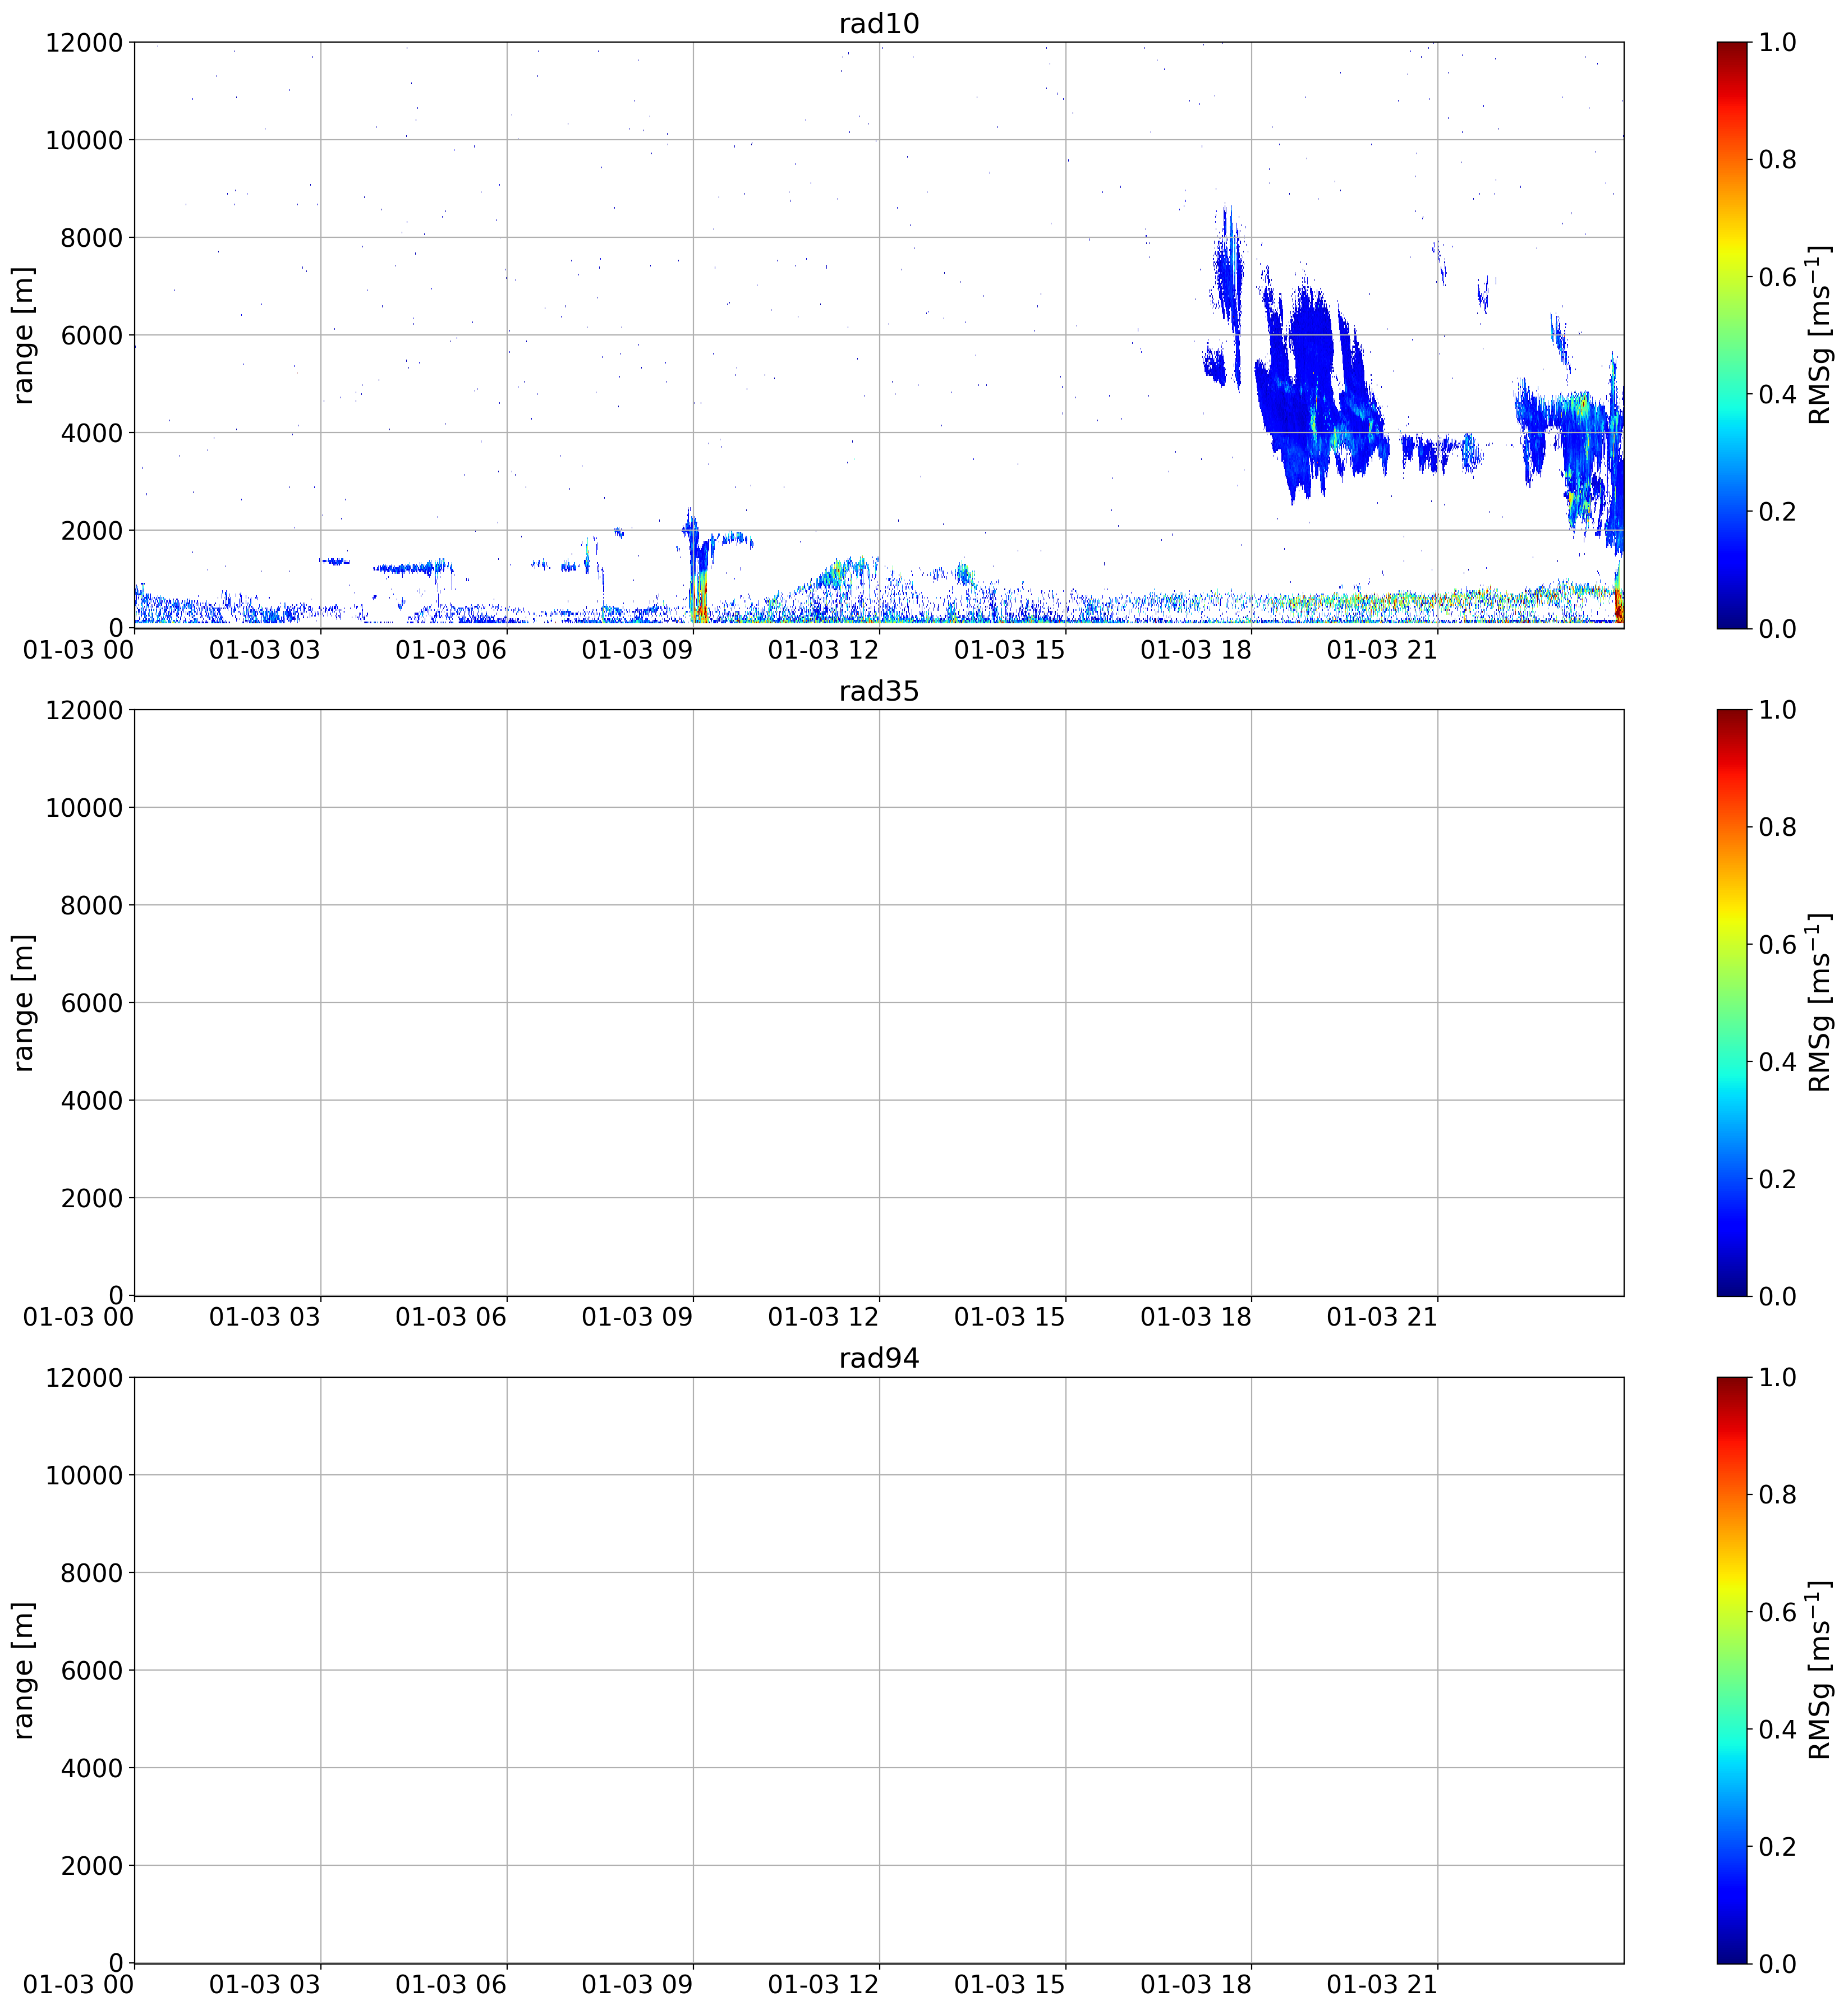The width and height of the screenshot is (1848, 2010).
Task: Click the 10000 y-tick label on rad35 panel
Action: 84,808
